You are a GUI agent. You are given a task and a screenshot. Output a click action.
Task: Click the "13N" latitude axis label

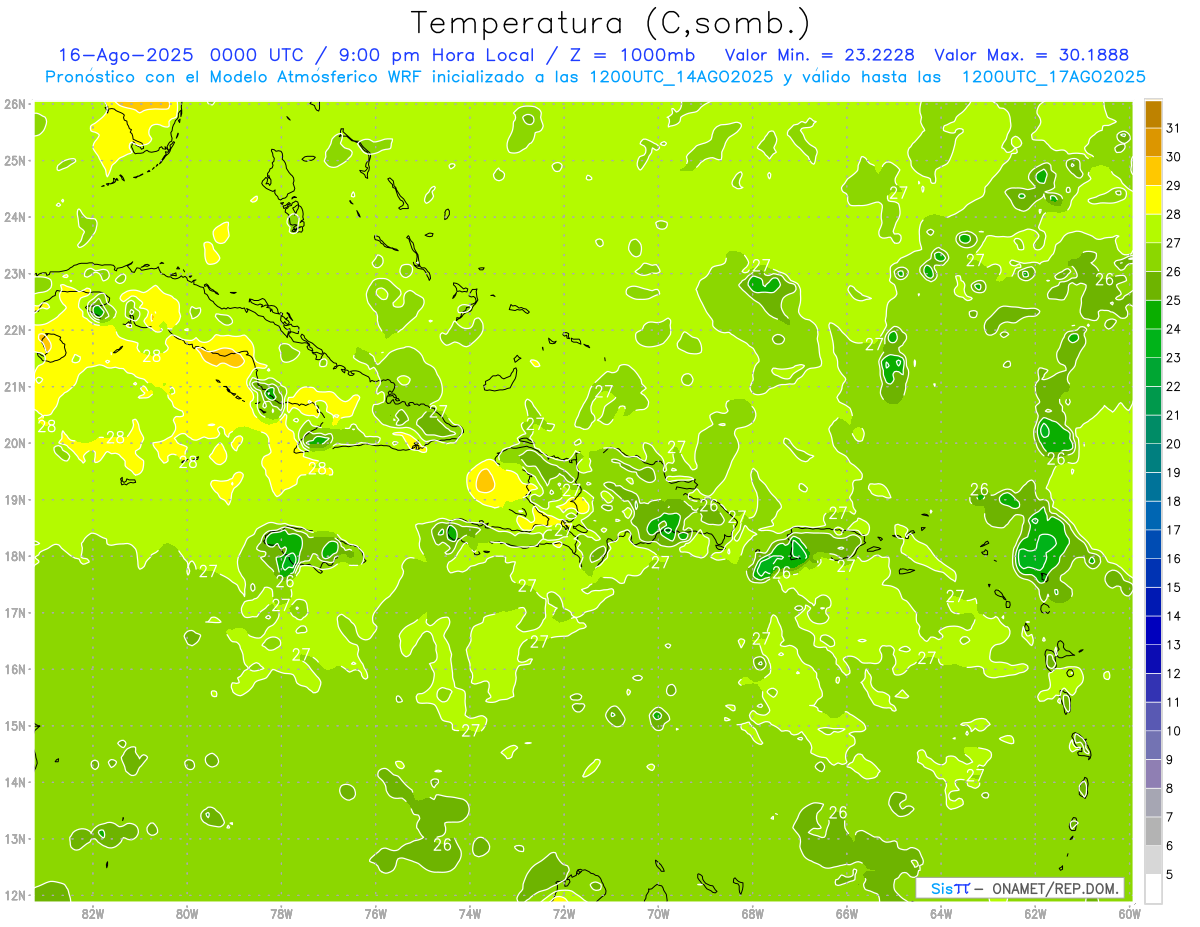pos(15,838)
